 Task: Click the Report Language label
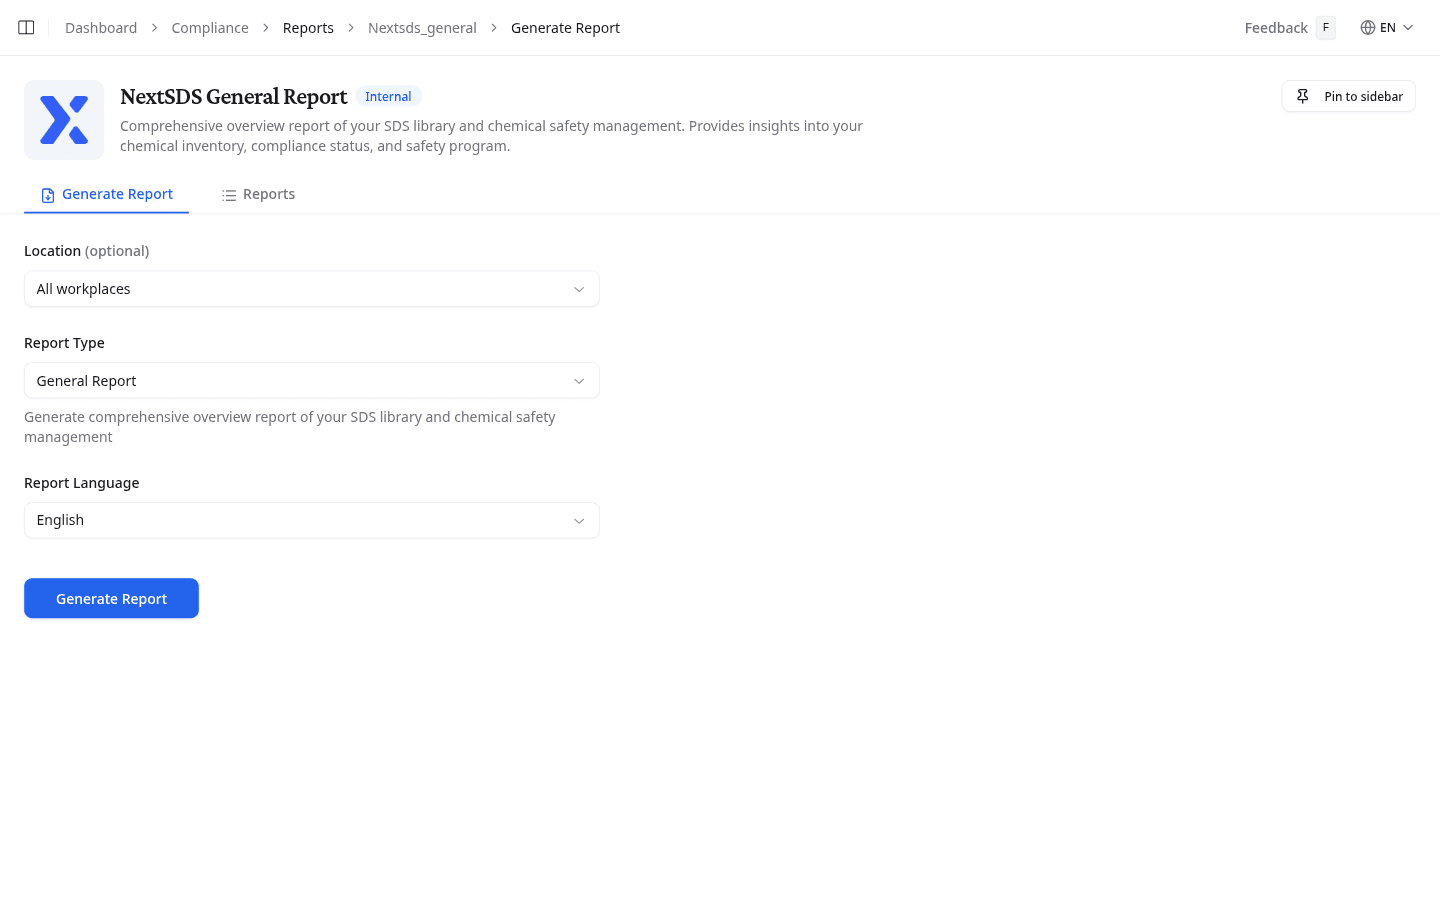click(82, 483)
